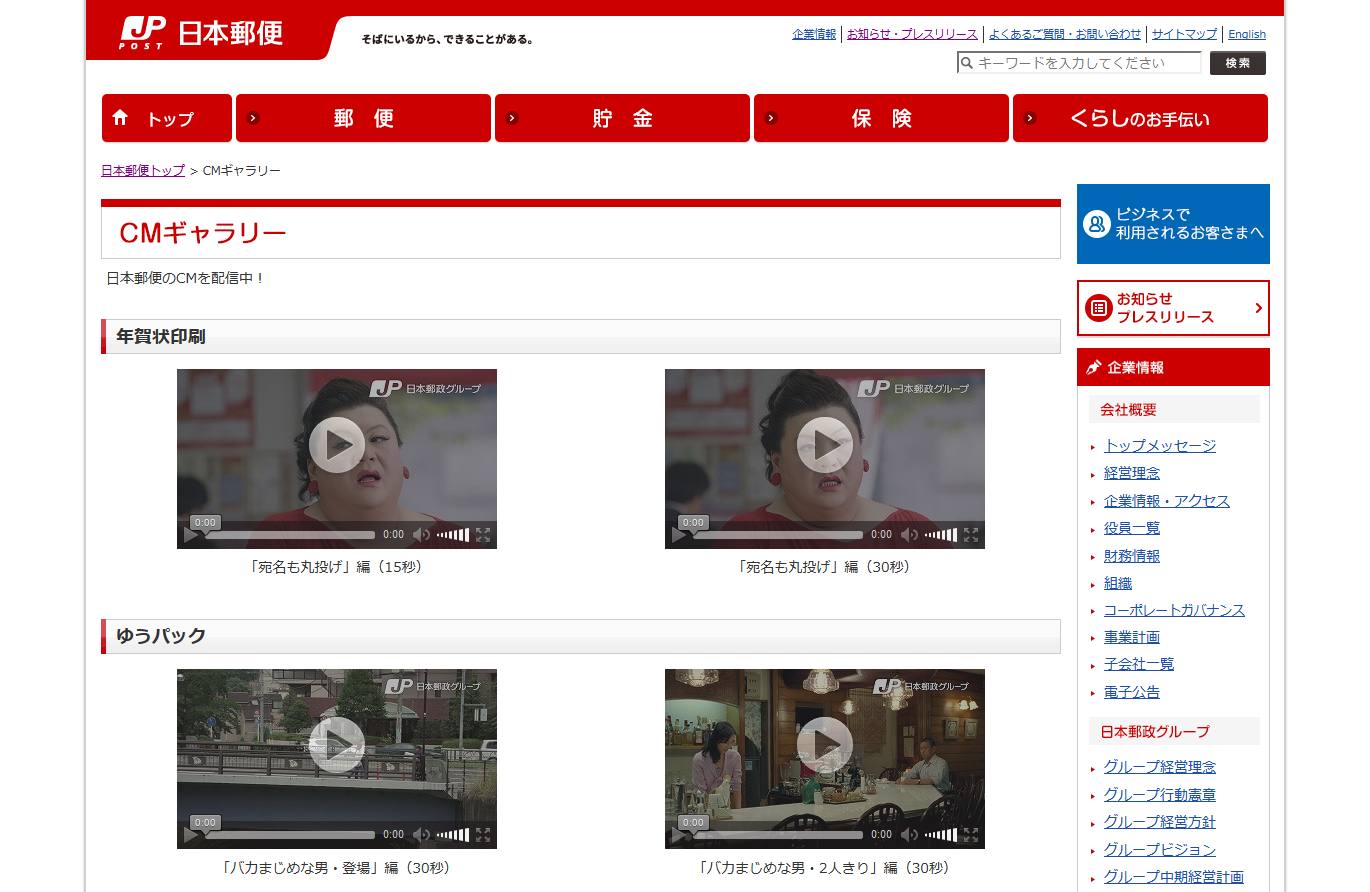Open fullscreen for the 「宛名も丸投げ」30秒 video
The width and height of the screenshot is (1370, 892).
(x=971, y=535)
